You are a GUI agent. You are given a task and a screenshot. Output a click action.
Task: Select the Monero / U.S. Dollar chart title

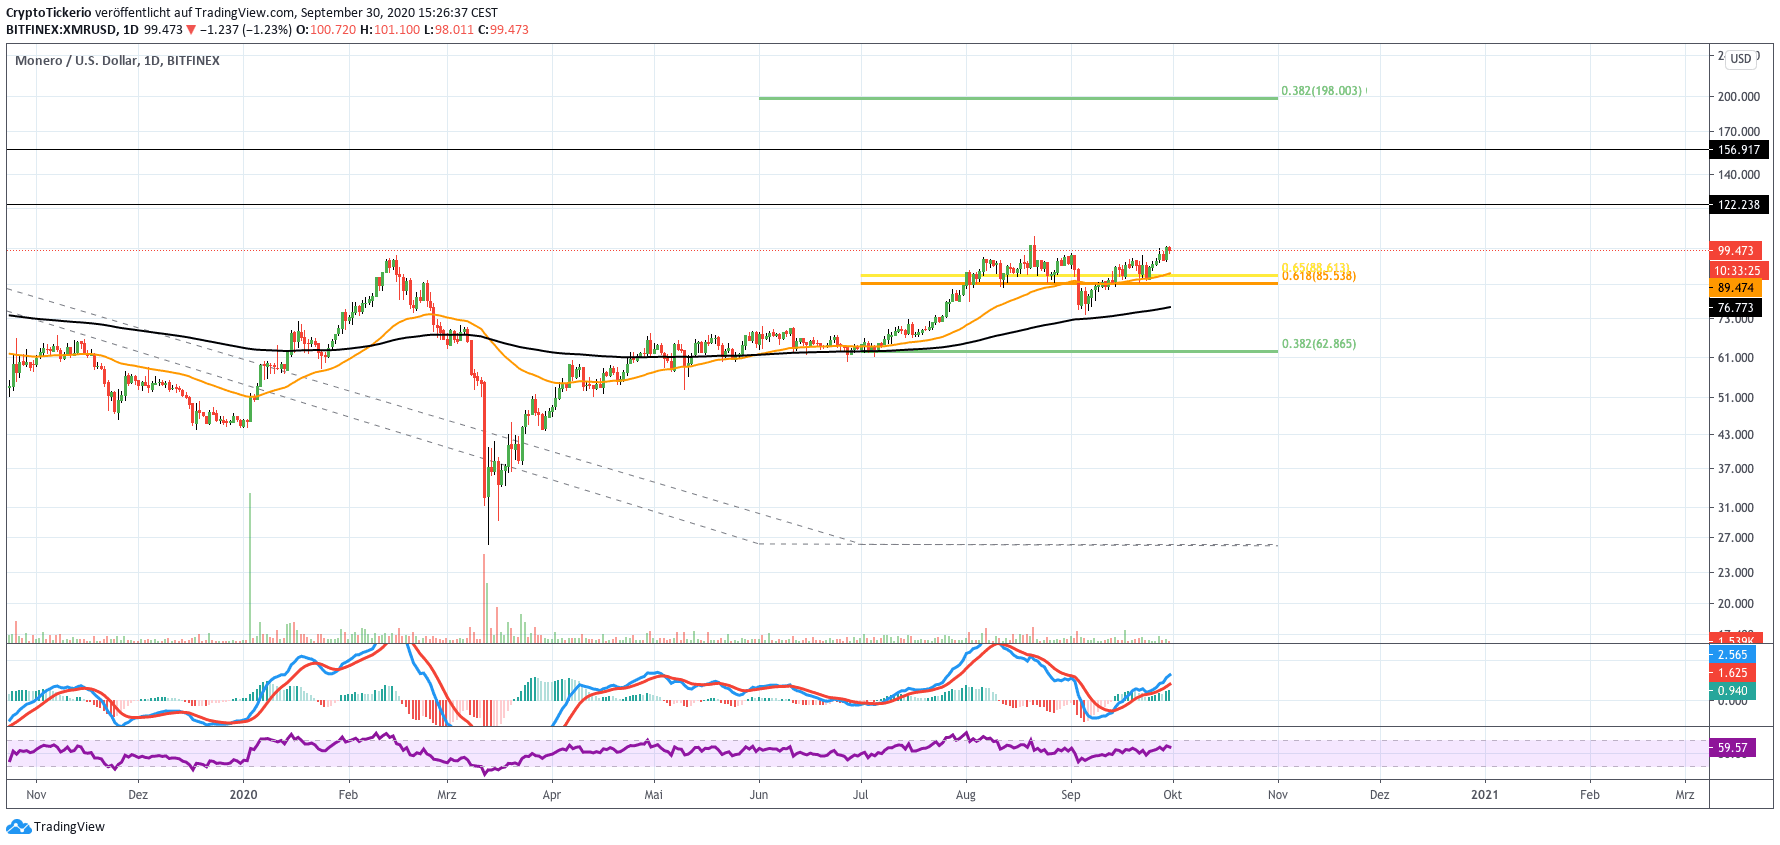[x=117, y=61]
